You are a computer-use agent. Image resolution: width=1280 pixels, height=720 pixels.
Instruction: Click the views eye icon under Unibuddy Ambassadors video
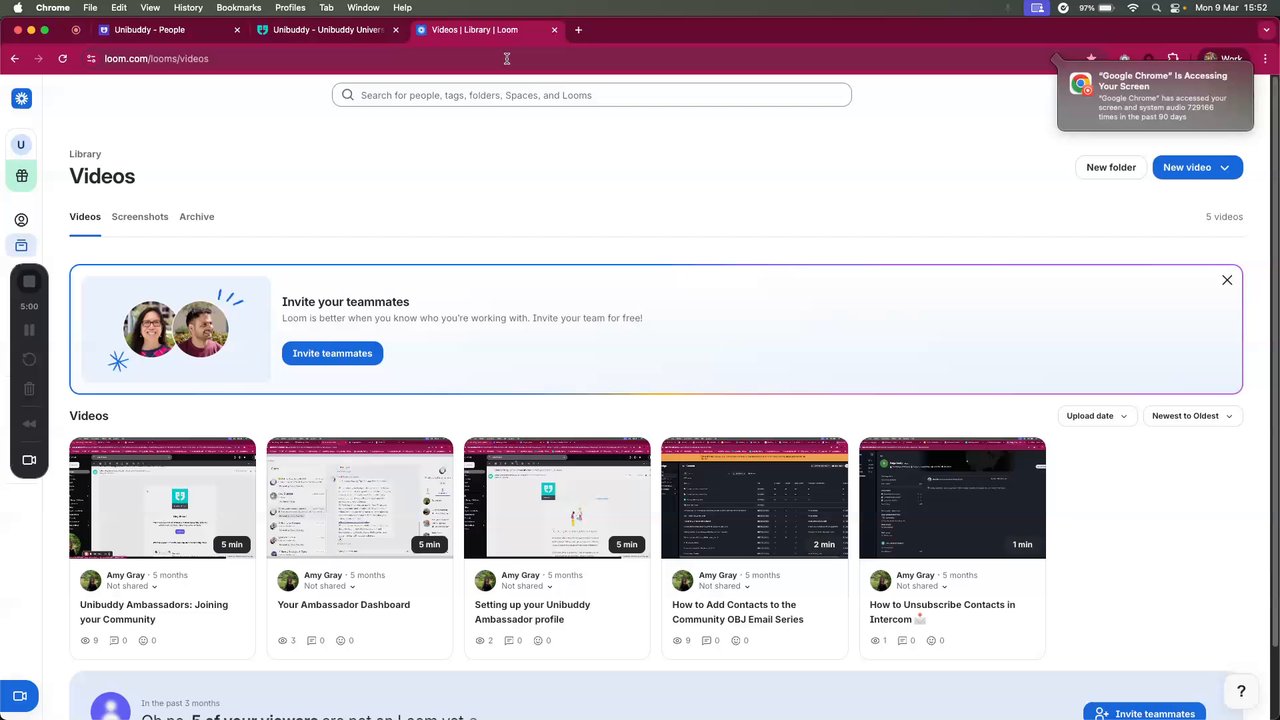(x=85, y=640)
